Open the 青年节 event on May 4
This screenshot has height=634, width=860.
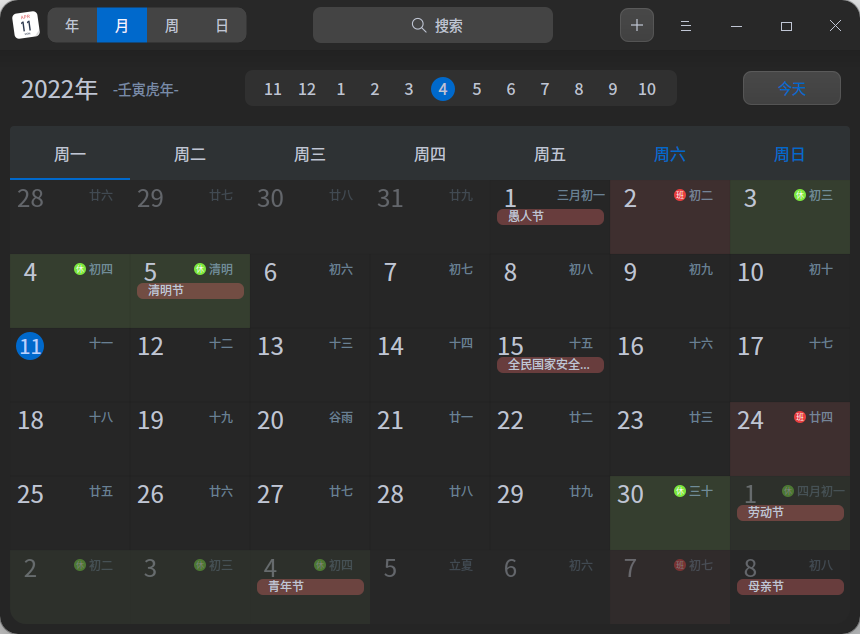(310, 587)
